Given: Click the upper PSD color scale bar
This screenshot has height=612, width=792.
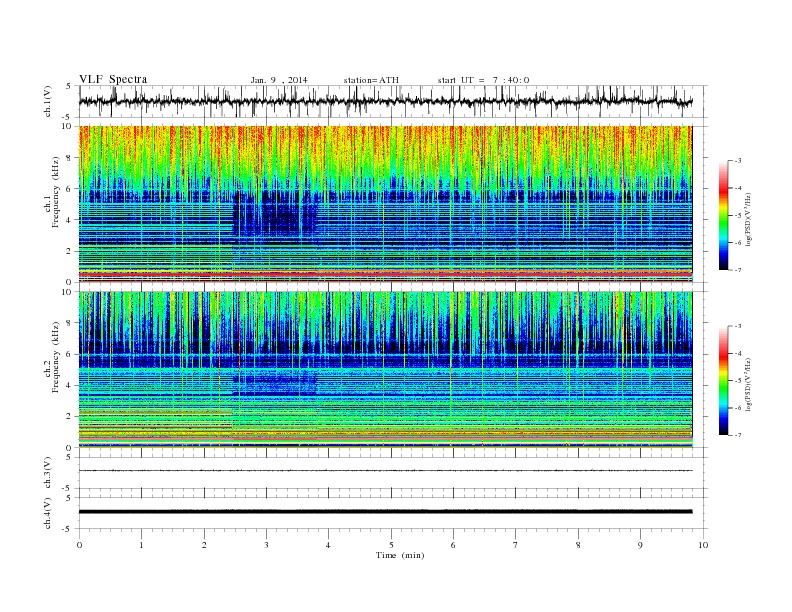Looking at the screenshot, I should (x=723, y=215).
